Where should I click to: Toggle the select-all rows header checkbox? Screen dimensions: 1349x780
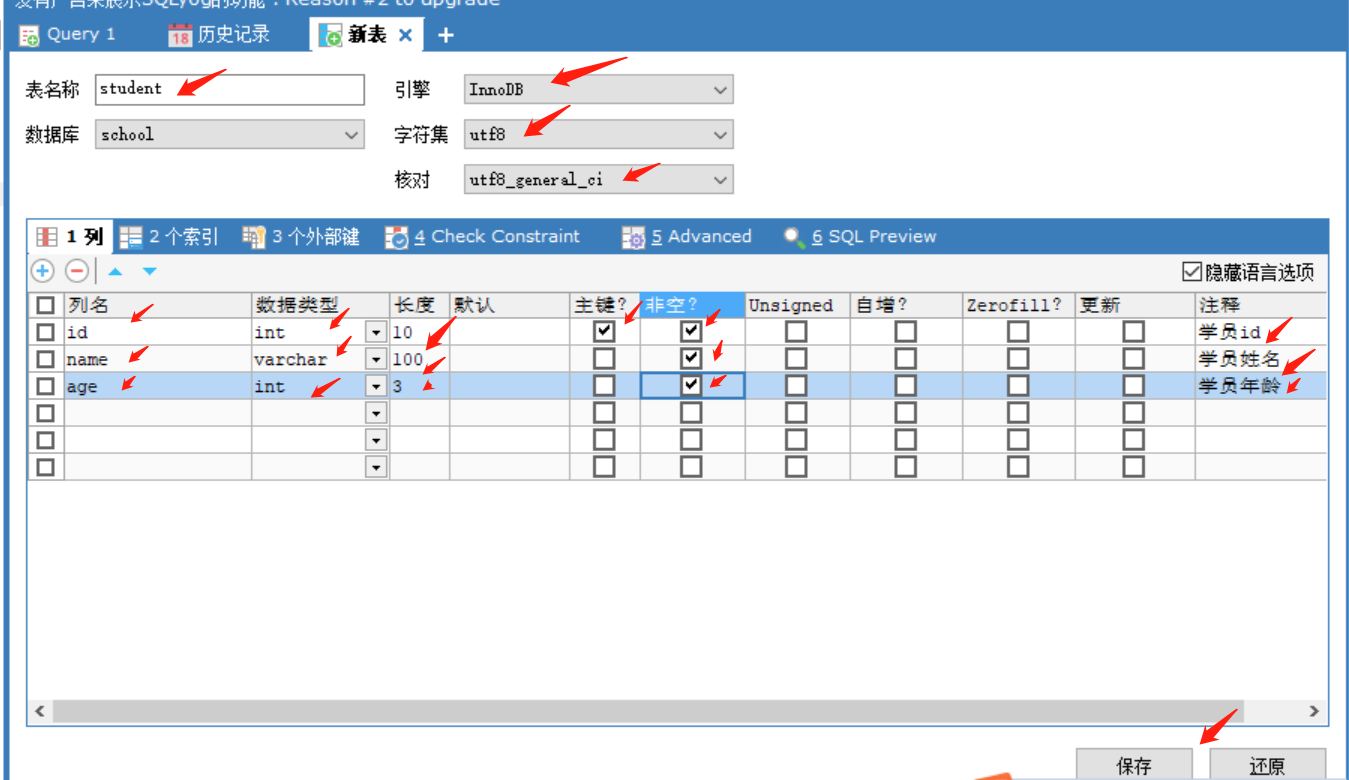tap(45, 305)
